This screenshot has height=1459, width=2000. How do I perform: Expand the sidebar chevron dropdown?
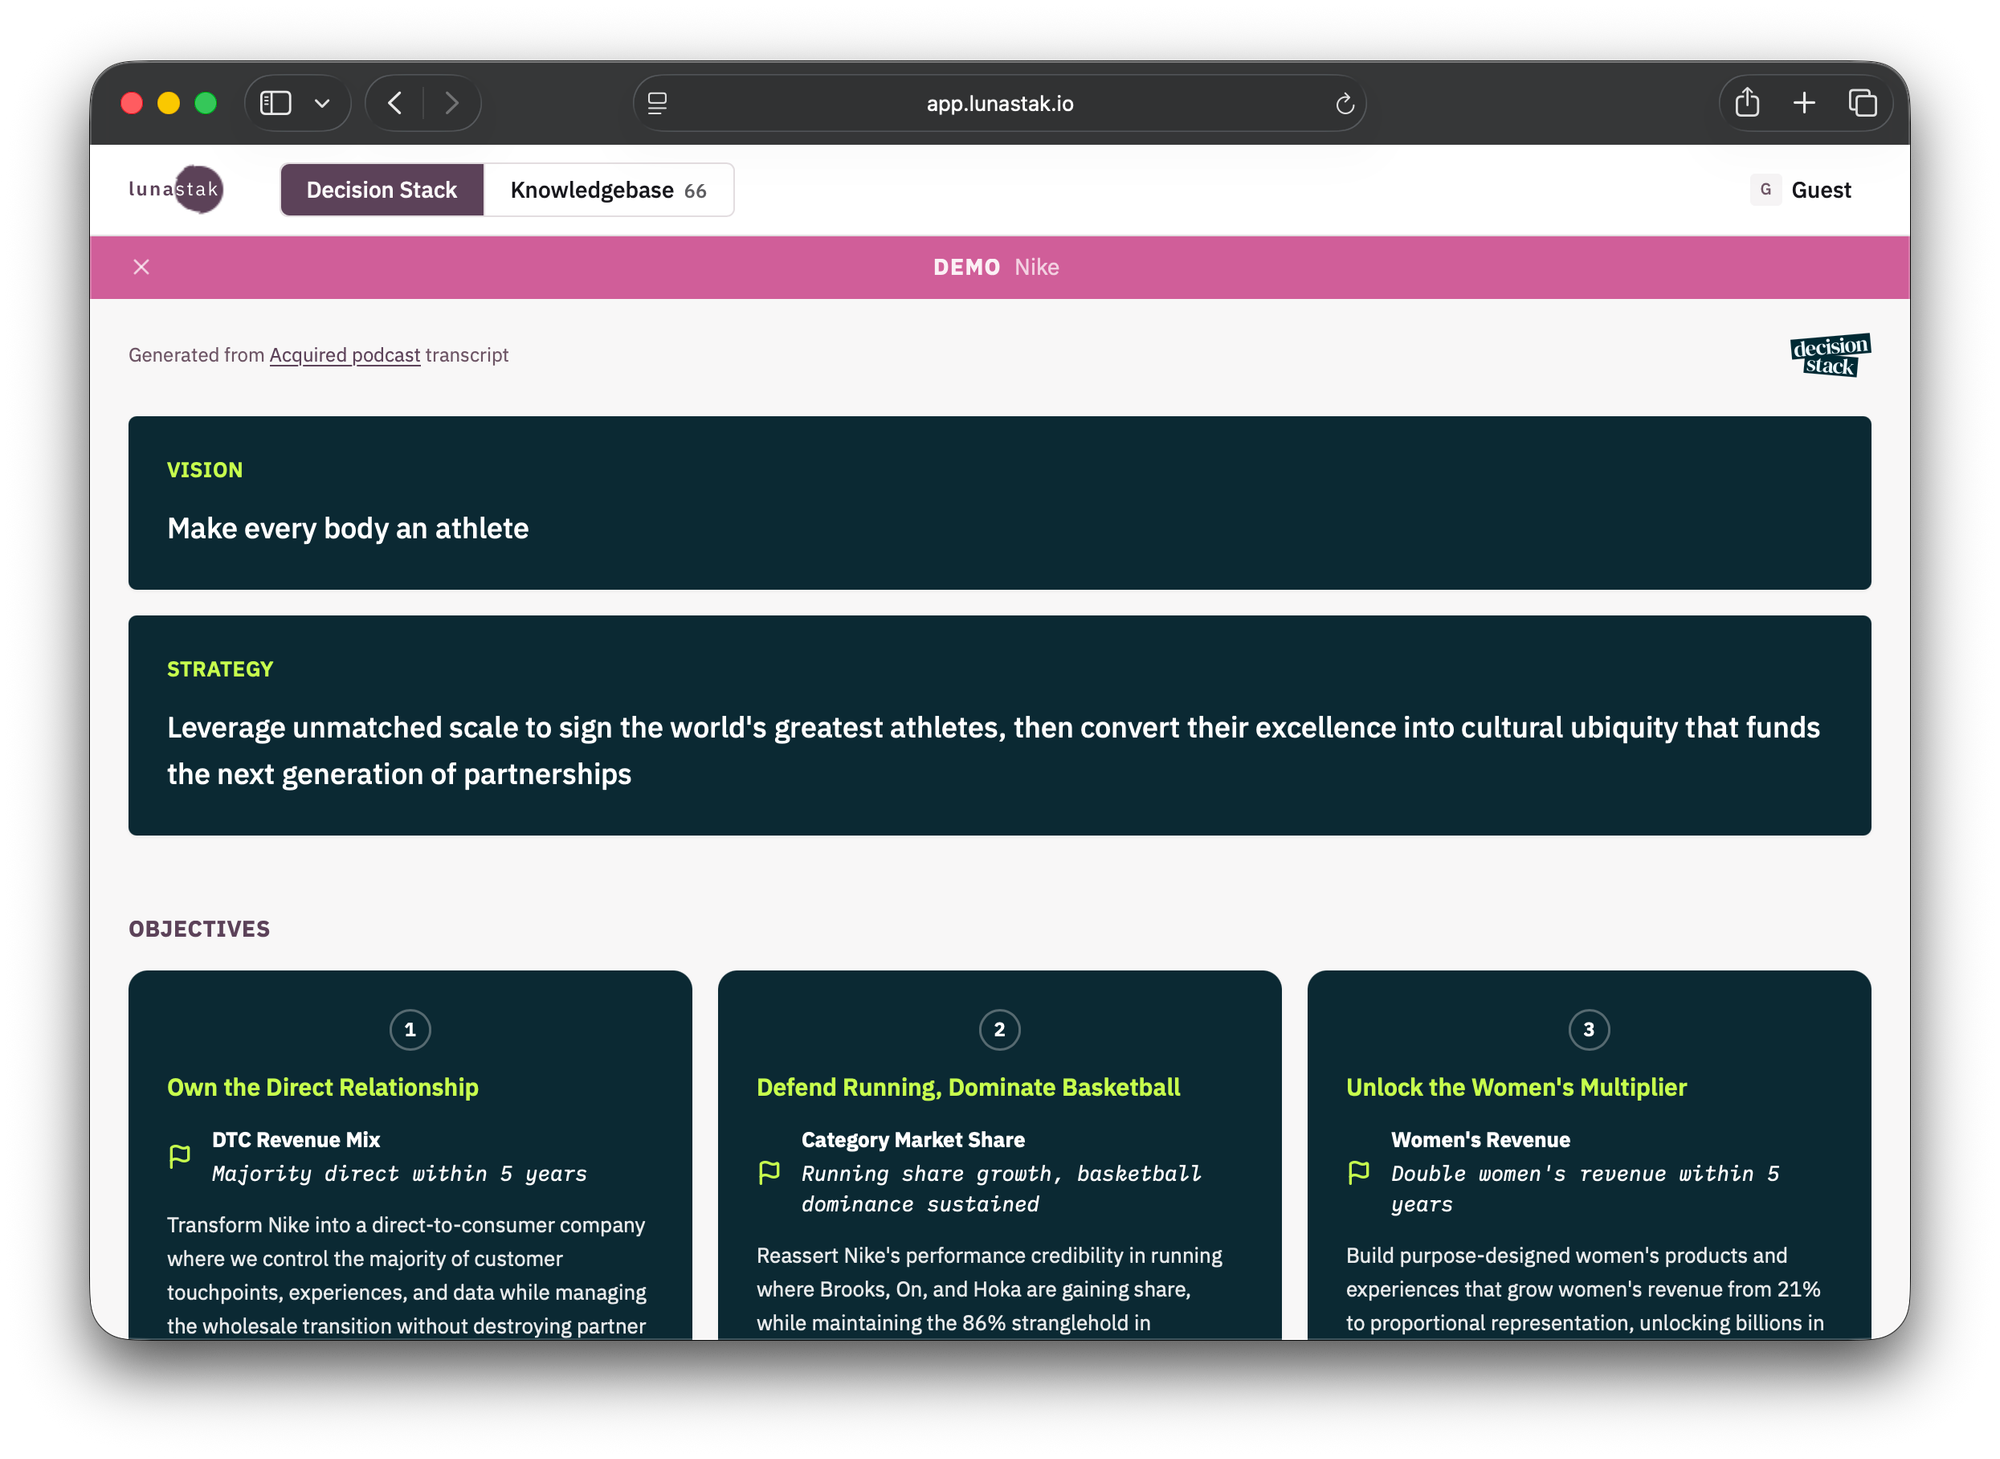click(x=322, y=103)
